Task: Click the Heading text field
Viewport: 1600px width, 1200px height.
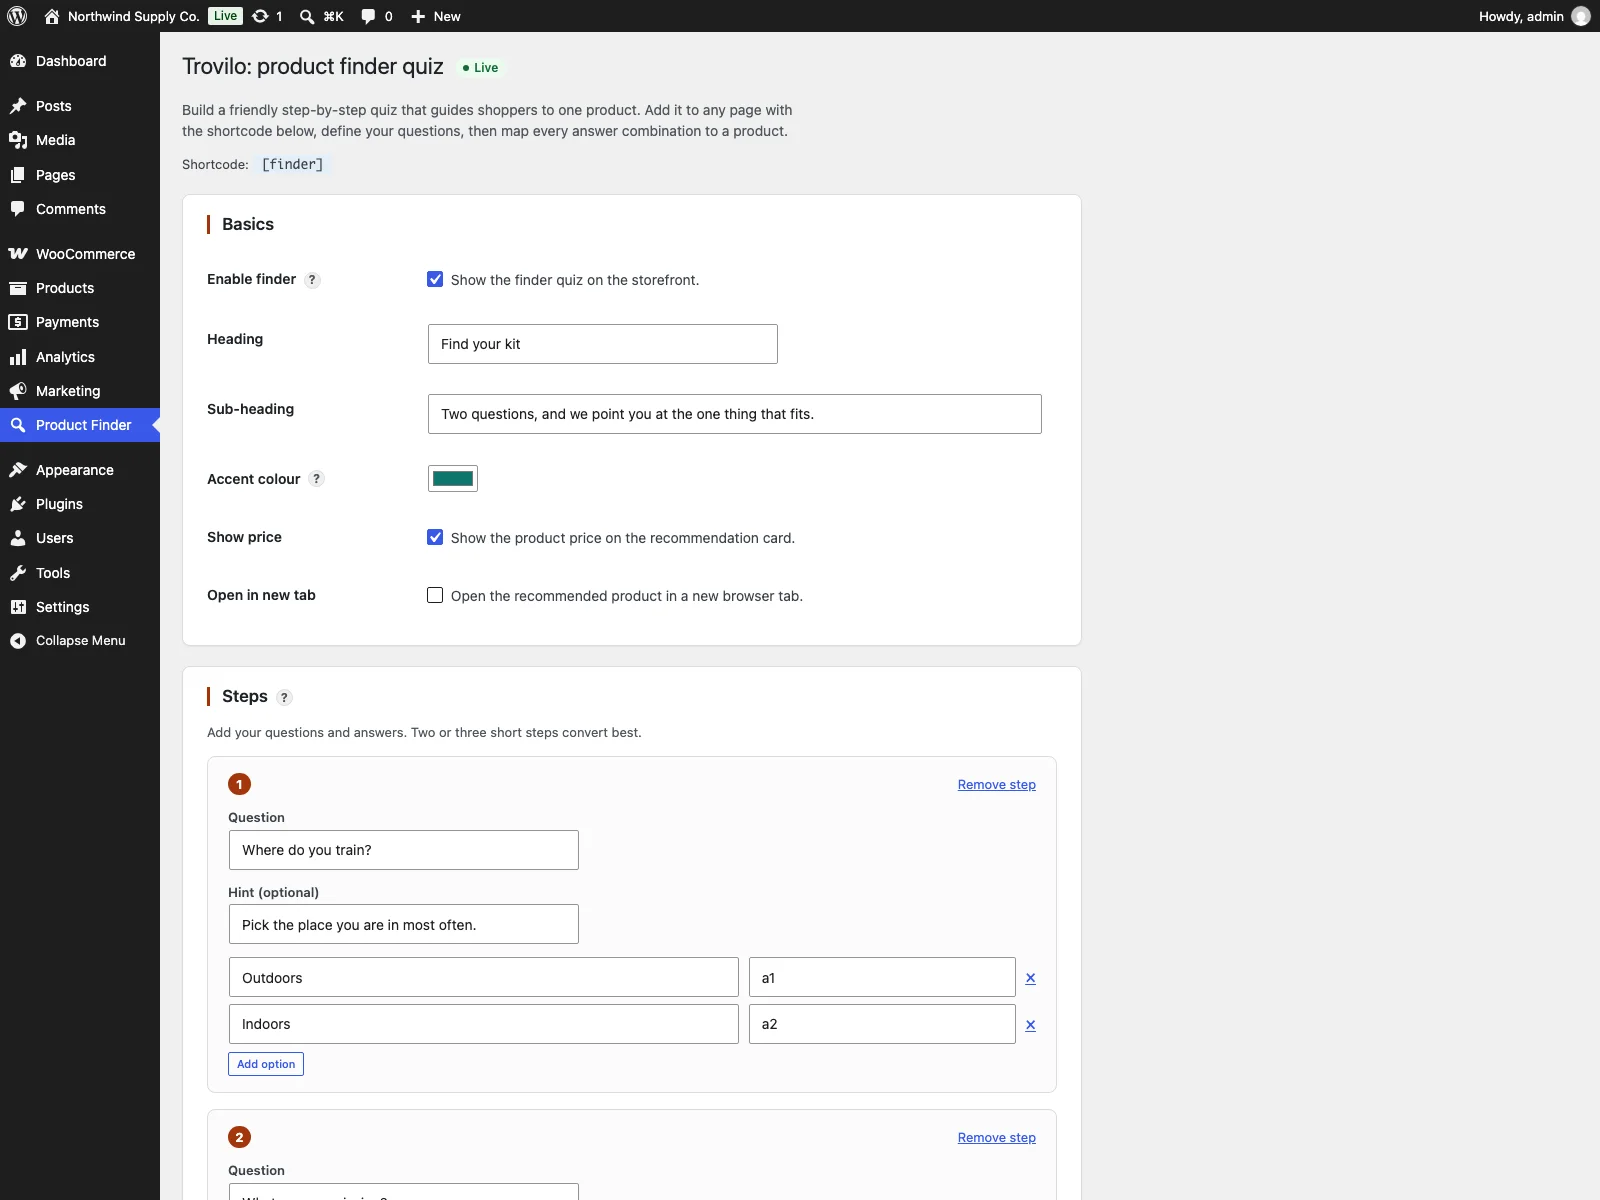Action: (x=603, y=344)
